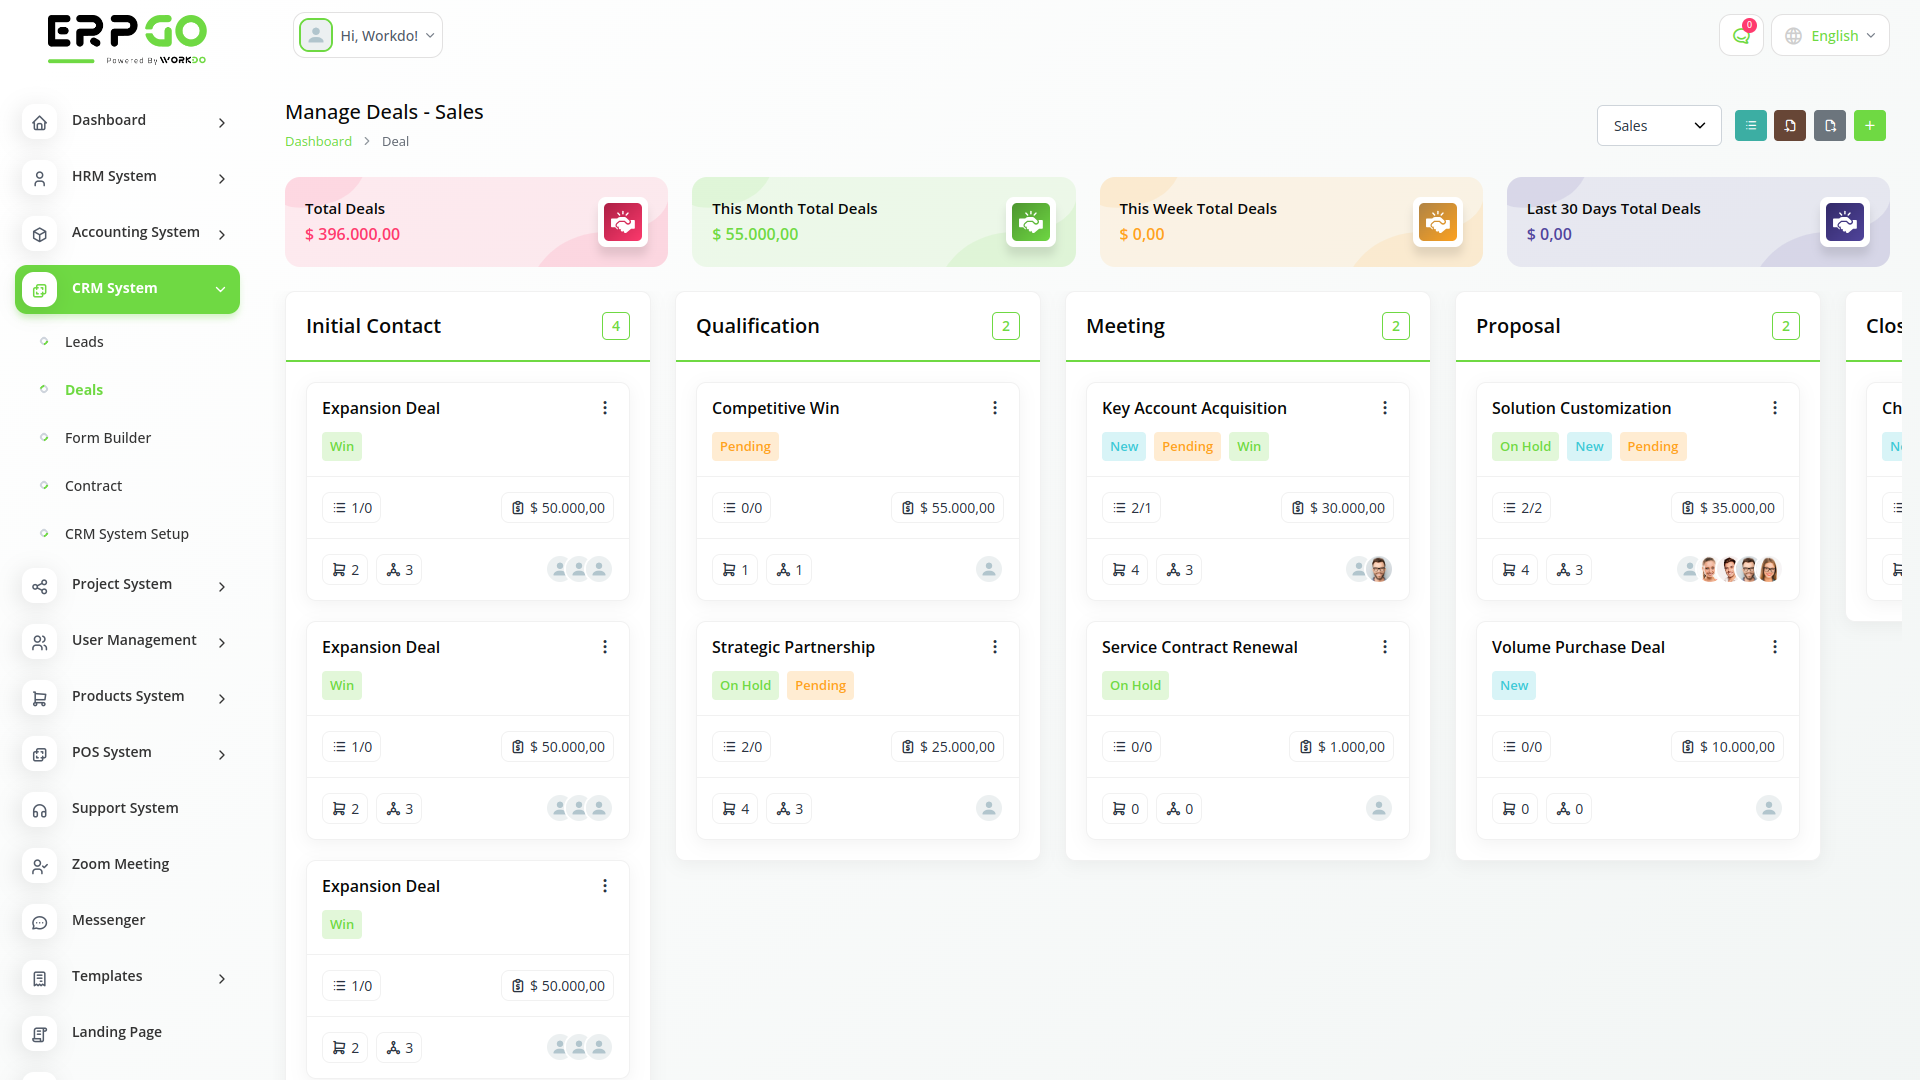This screenshot has width=1920, height=1080.
Task: Click the green plus to add a deal
Action: tap(1870, 125)
